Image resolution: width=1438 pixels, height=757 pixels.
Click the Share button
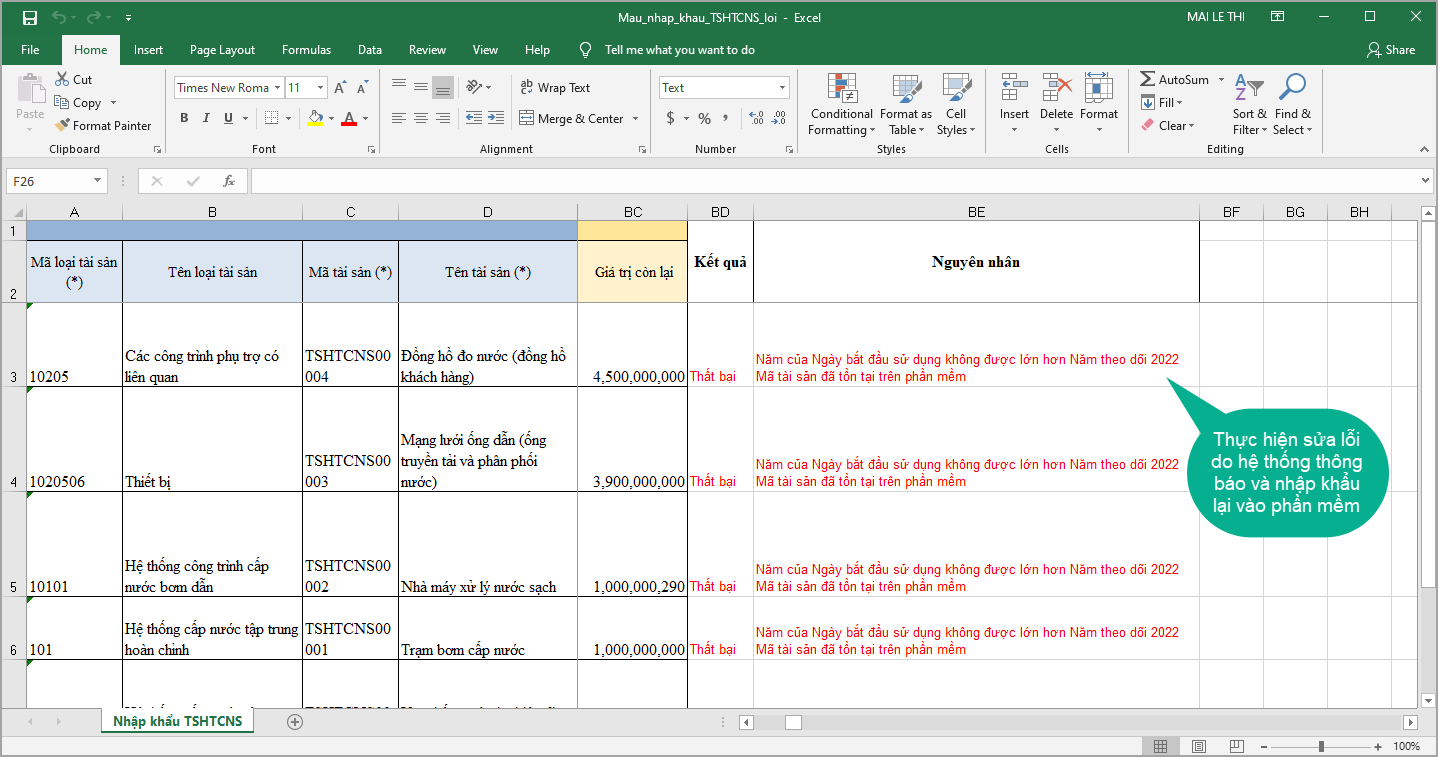[1391, 50]
